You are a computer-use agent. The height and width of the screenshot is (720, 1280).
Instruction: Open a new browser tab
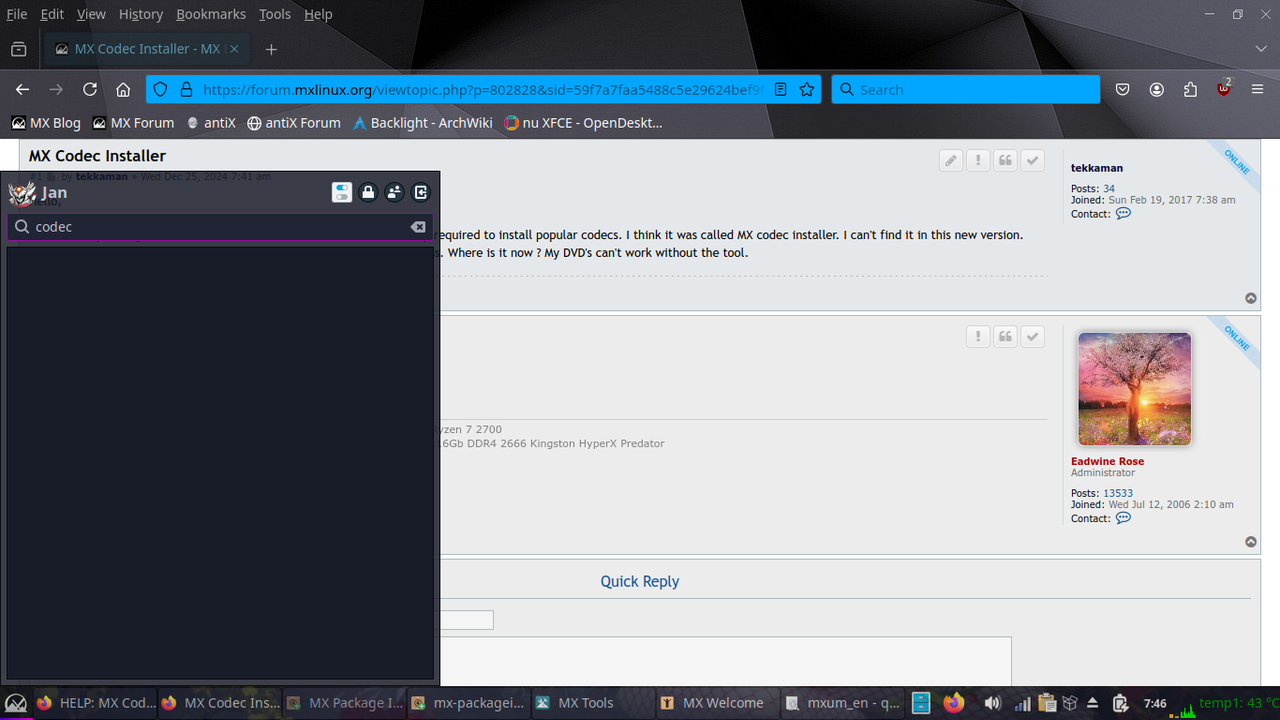coord(271,49)
